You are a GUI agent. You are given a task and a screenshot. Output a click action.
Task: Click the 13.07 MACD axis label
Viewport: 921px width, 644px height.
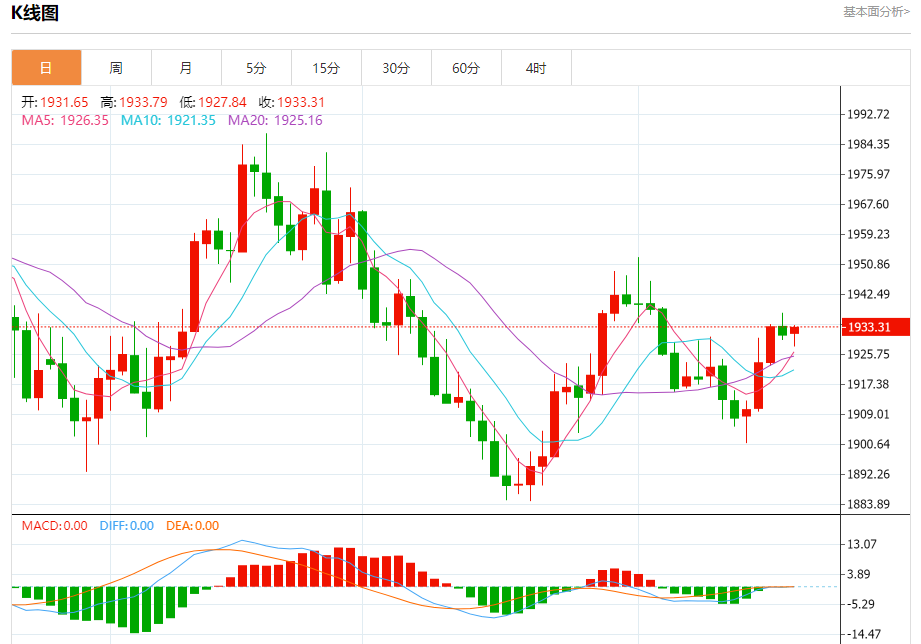tap(862, 544)
